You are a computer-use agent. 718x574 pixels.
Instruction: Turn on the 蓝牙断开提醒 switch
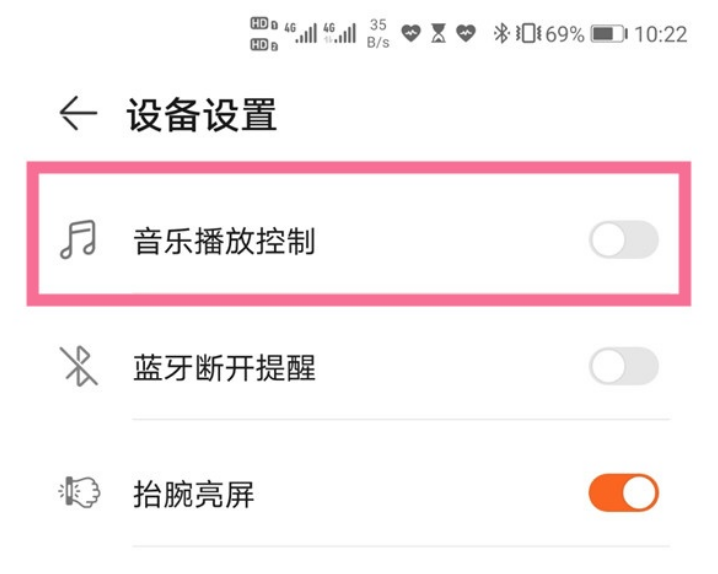click(623, 367)
